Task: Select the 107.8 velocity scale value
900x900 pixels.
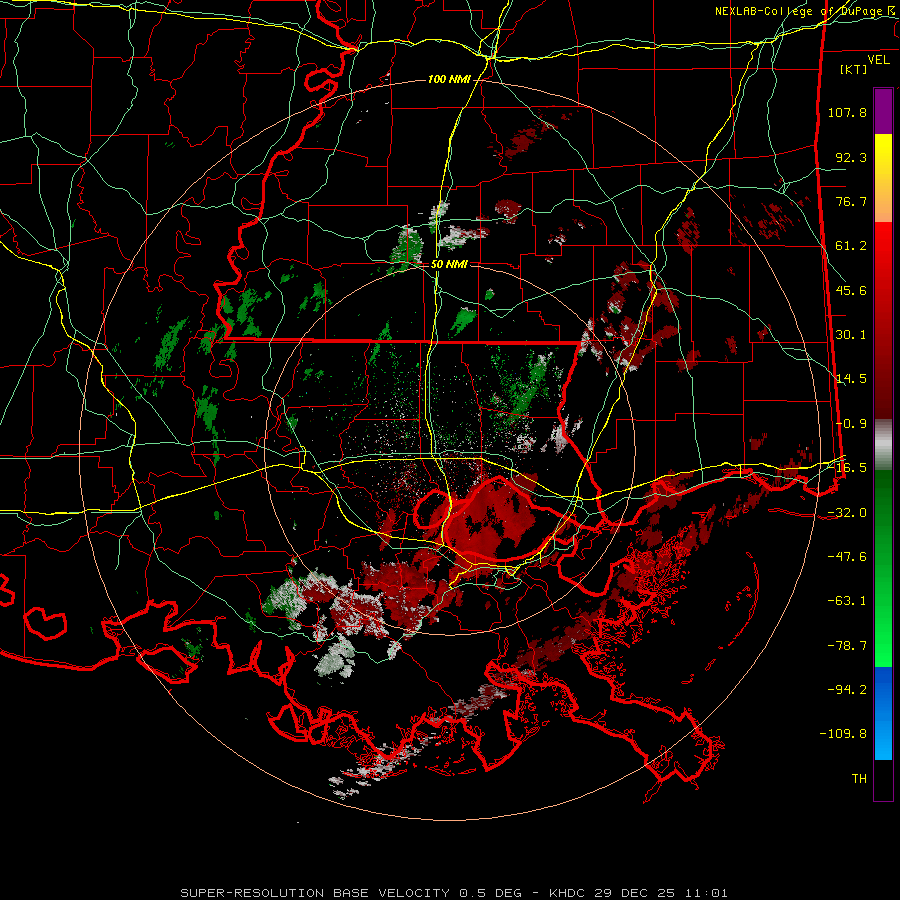Action: [847, 112]
